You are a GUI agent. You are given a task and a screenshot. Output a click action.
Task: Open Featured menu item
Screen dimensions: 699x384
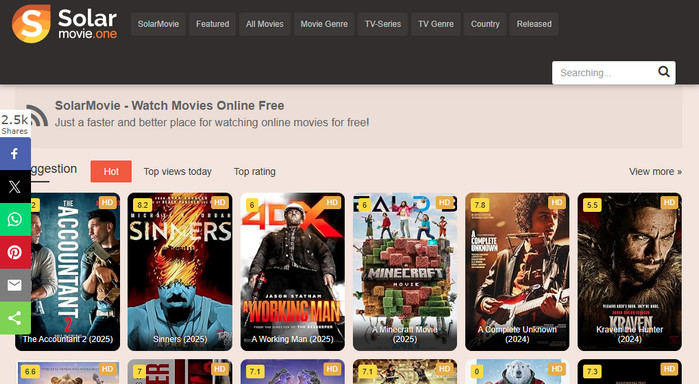(213, 24)
